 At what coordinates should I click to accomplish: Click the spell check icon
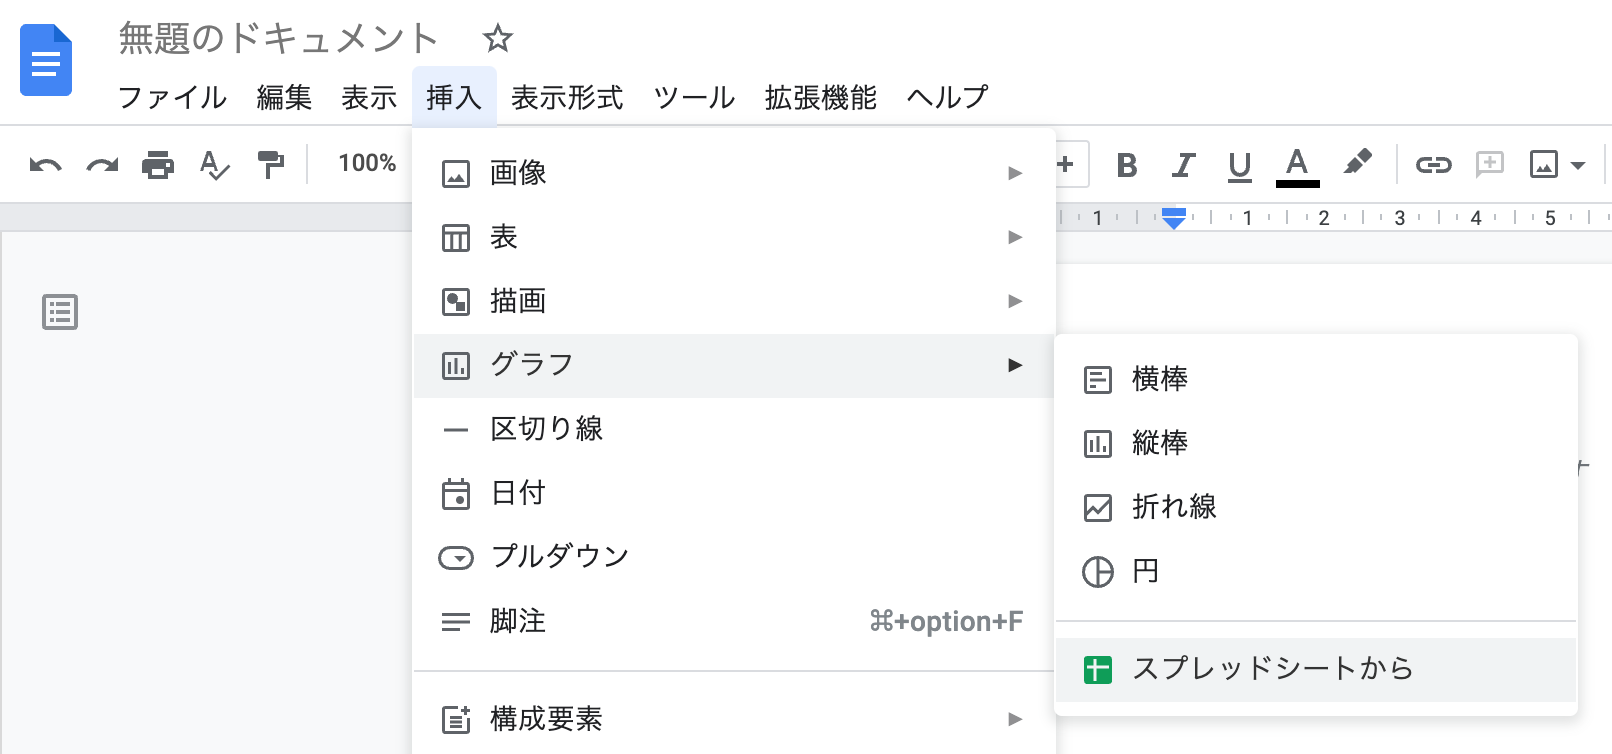(x=214, y=165)
